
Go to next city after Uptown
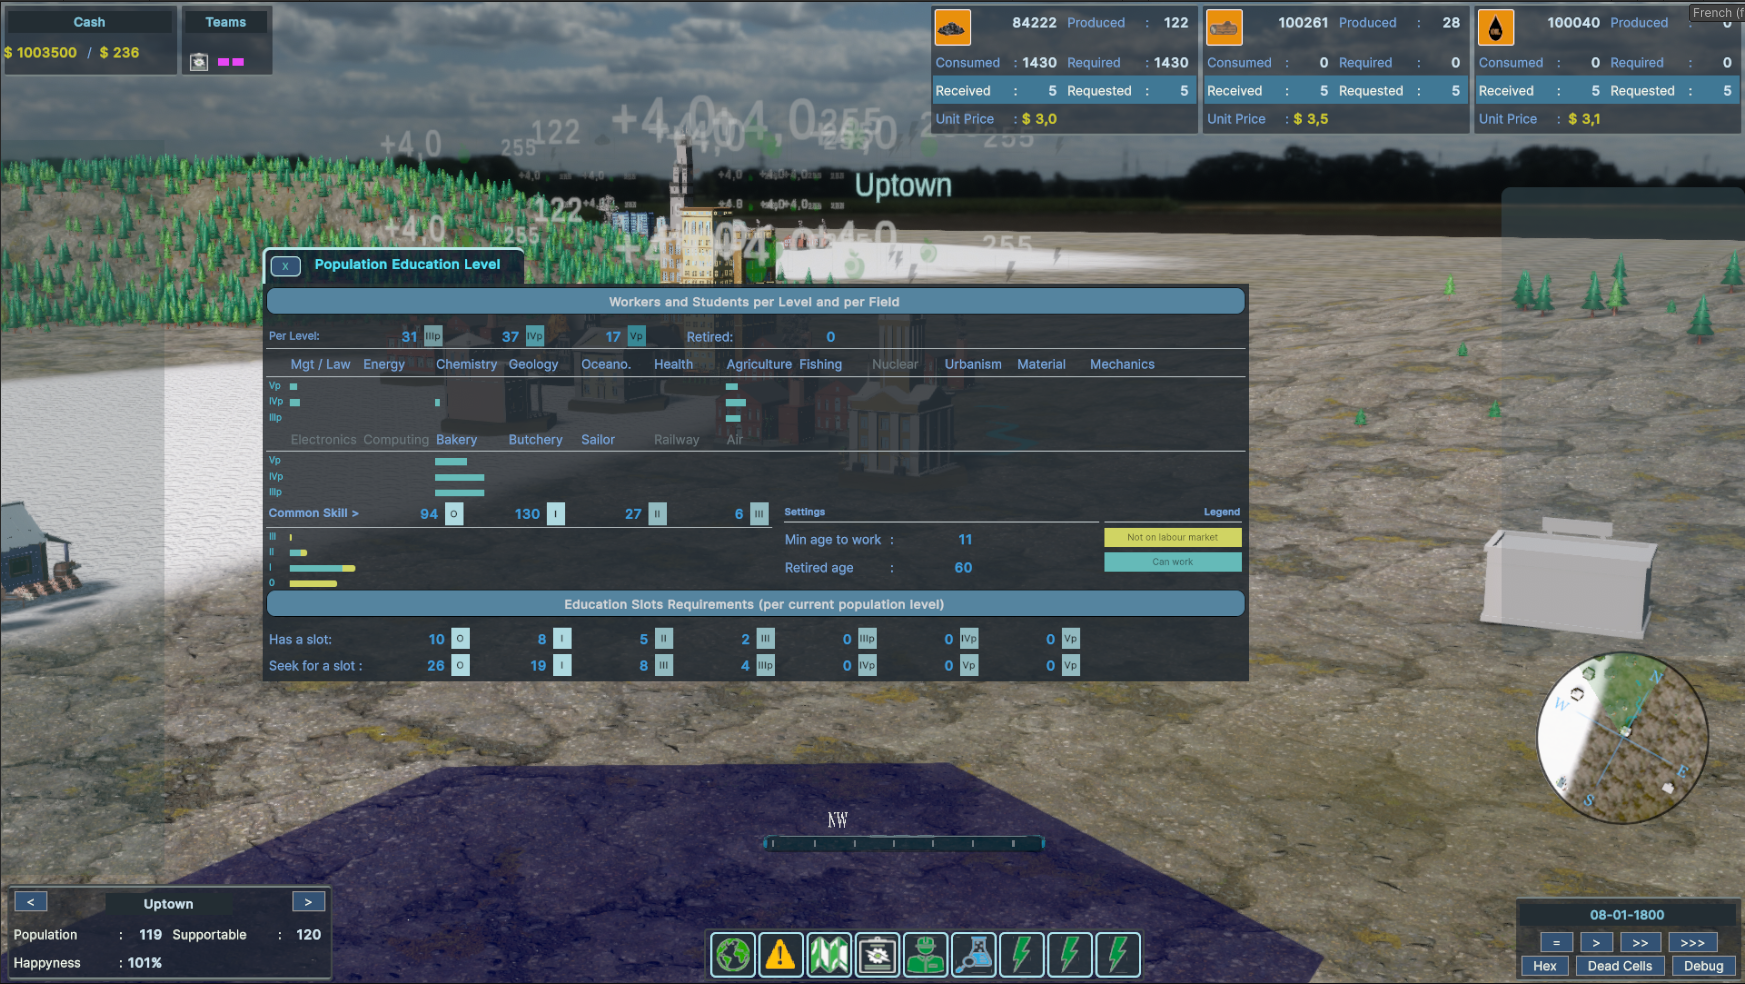click(x=308, y=902)
